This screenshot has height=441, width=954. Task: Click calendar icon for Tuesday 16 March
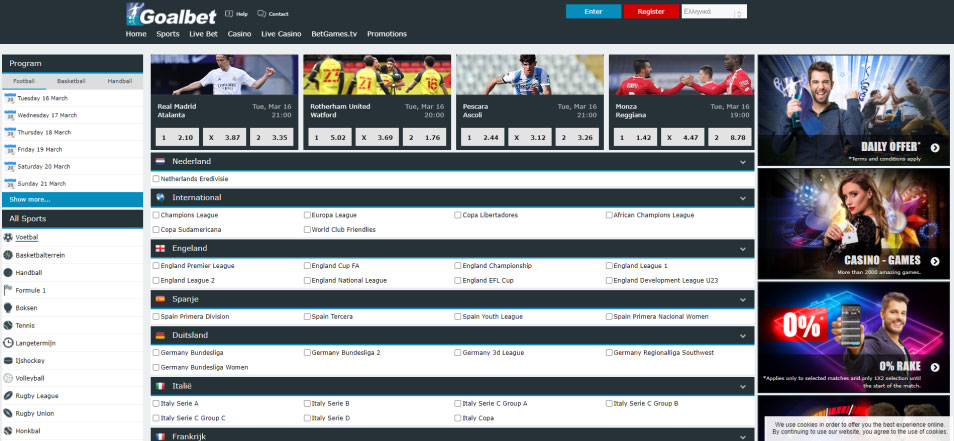pos(9,98)
